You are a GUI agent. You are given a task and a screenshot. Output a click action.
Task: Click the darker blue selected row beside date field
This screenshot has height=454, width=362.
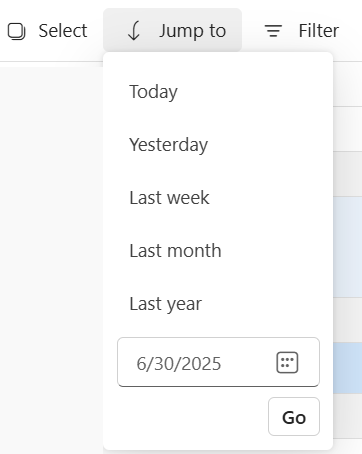tap(347, 368)
